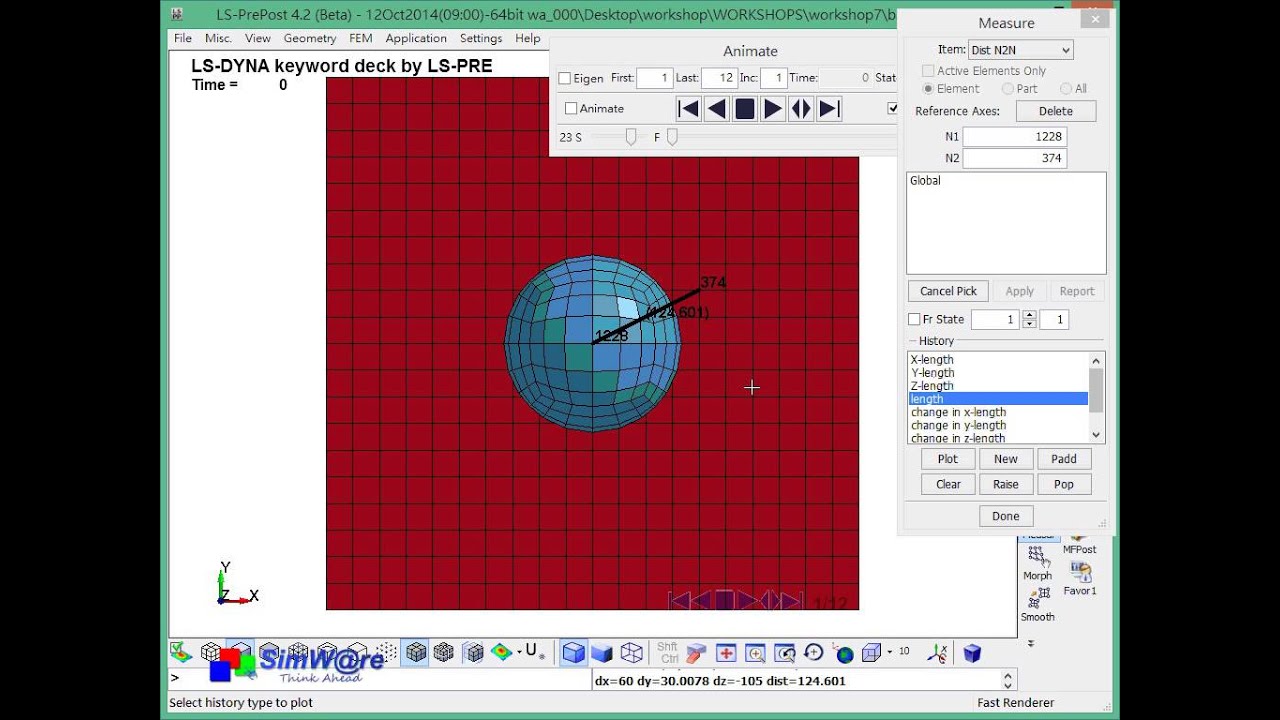1280x720 pixels.
Task: Open the Item Dist N2N dropdown
Action: coord(1020,50)
